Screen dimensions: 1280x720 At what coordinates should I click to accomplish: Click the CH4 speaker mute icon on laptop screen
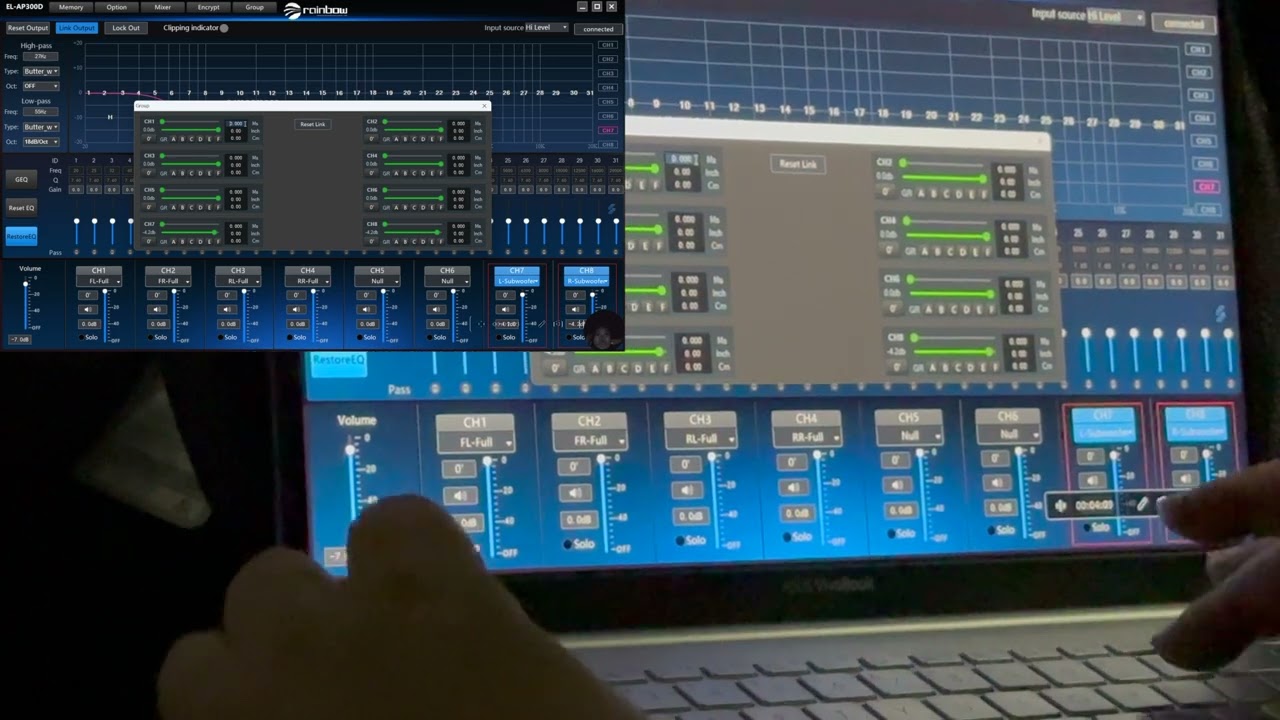tap(793, 487)
